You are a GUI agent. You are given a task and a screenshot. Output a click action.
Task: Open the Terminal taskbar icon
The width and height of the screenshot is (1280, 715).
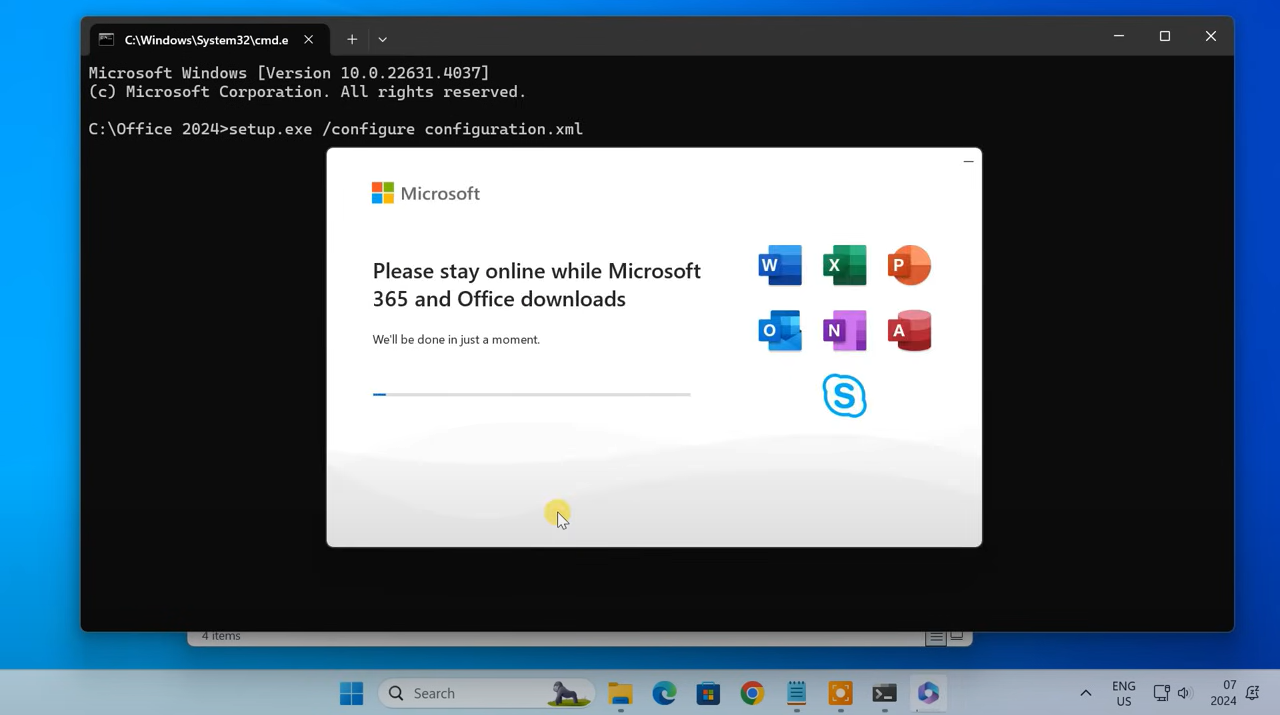click(x=884, y=693)
